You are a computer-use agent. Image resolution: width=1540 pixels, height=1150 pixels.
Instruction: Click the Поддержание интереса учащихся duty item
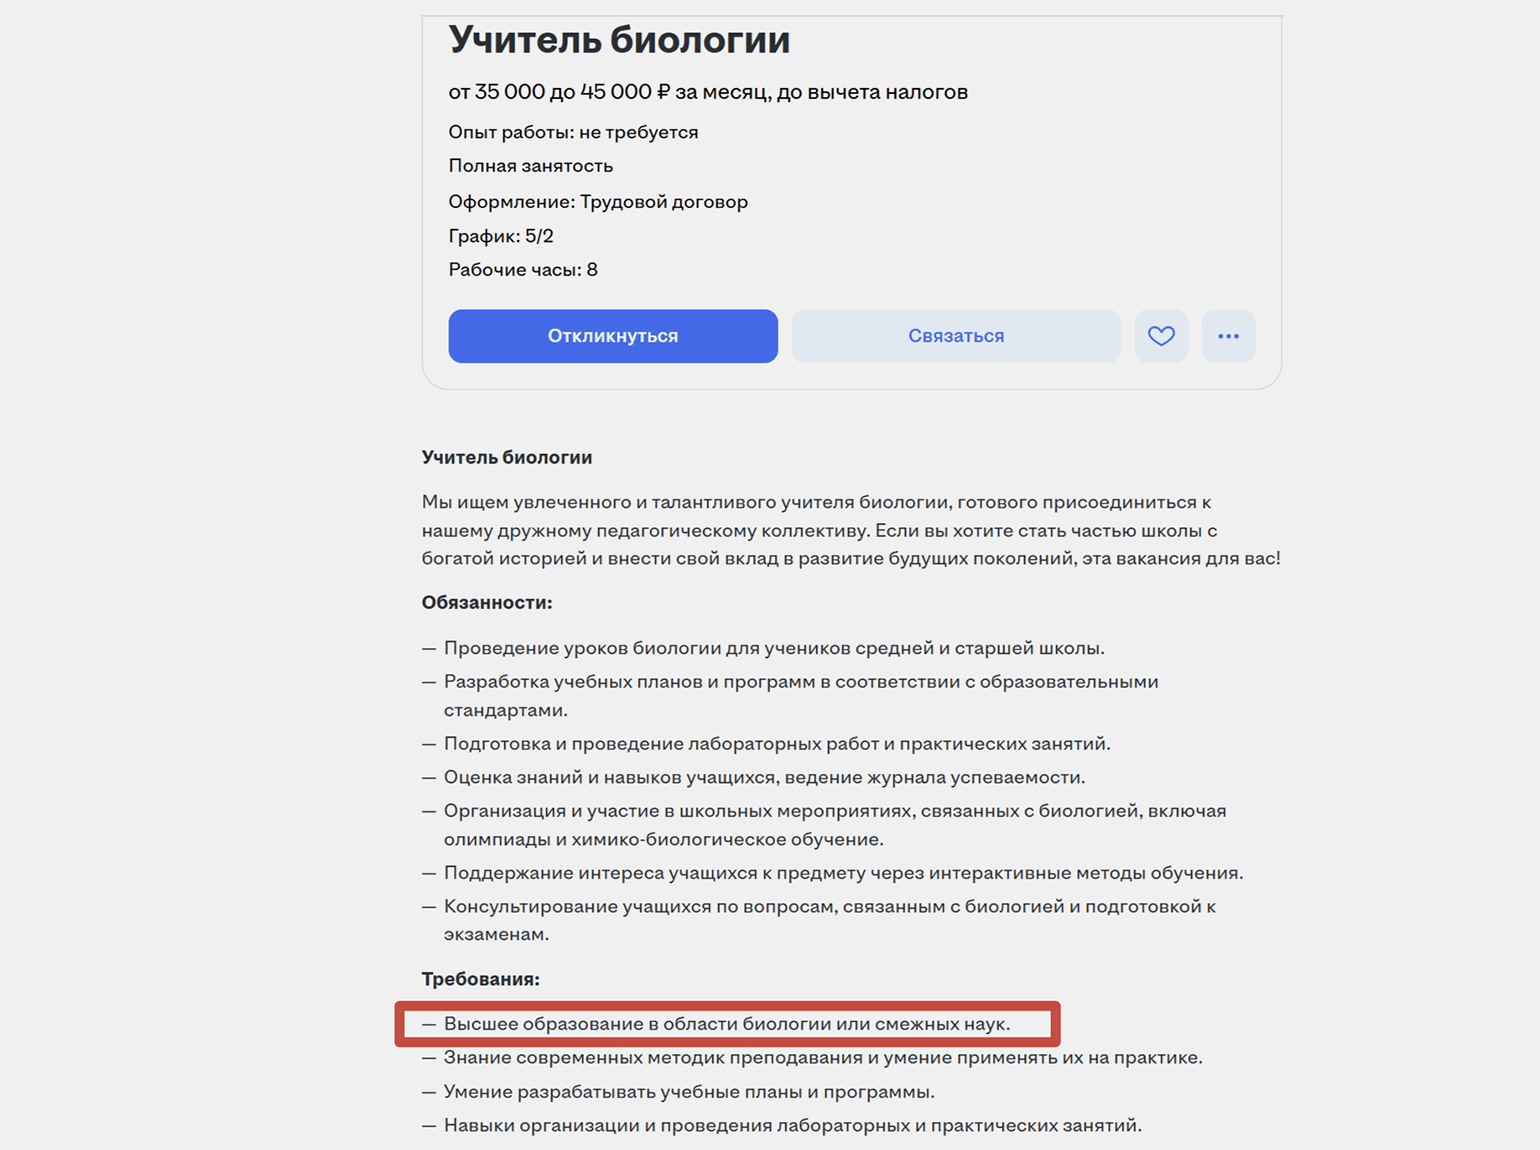click(x=843, y=873)
